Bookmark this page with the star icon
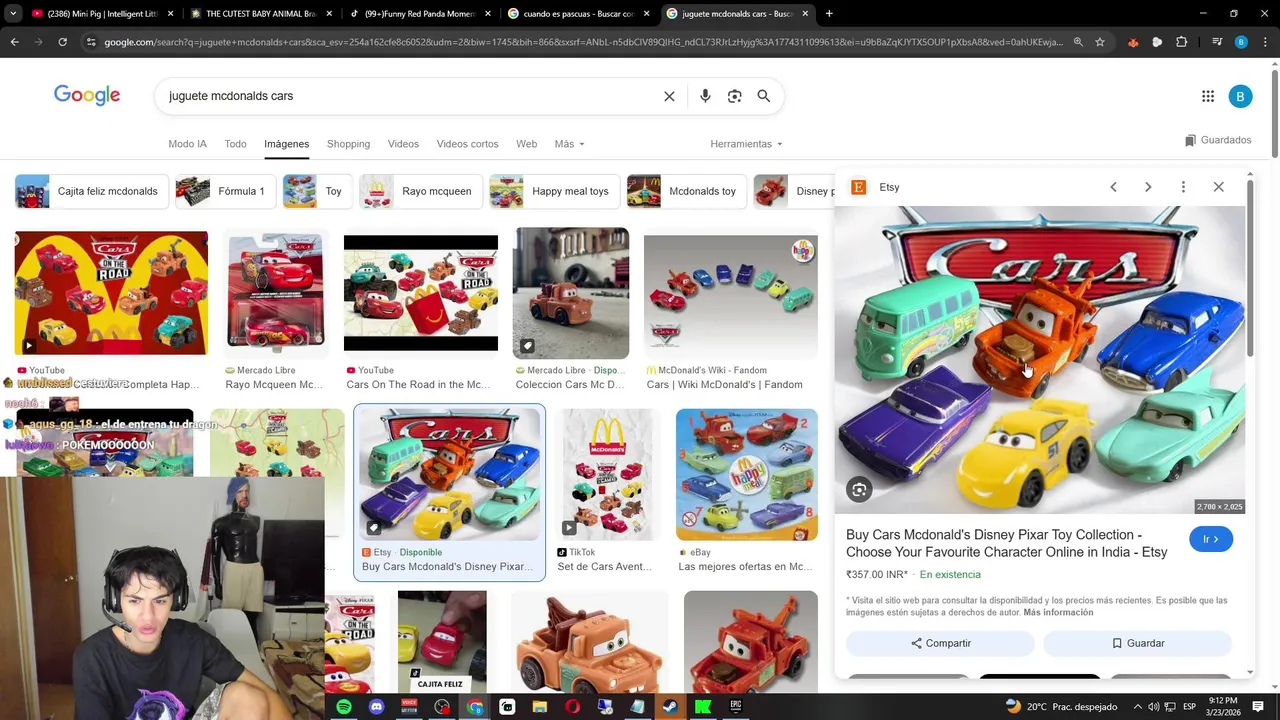This screenshot has height=720, width=1280. pyautogui.click(x=1100, y=42)
